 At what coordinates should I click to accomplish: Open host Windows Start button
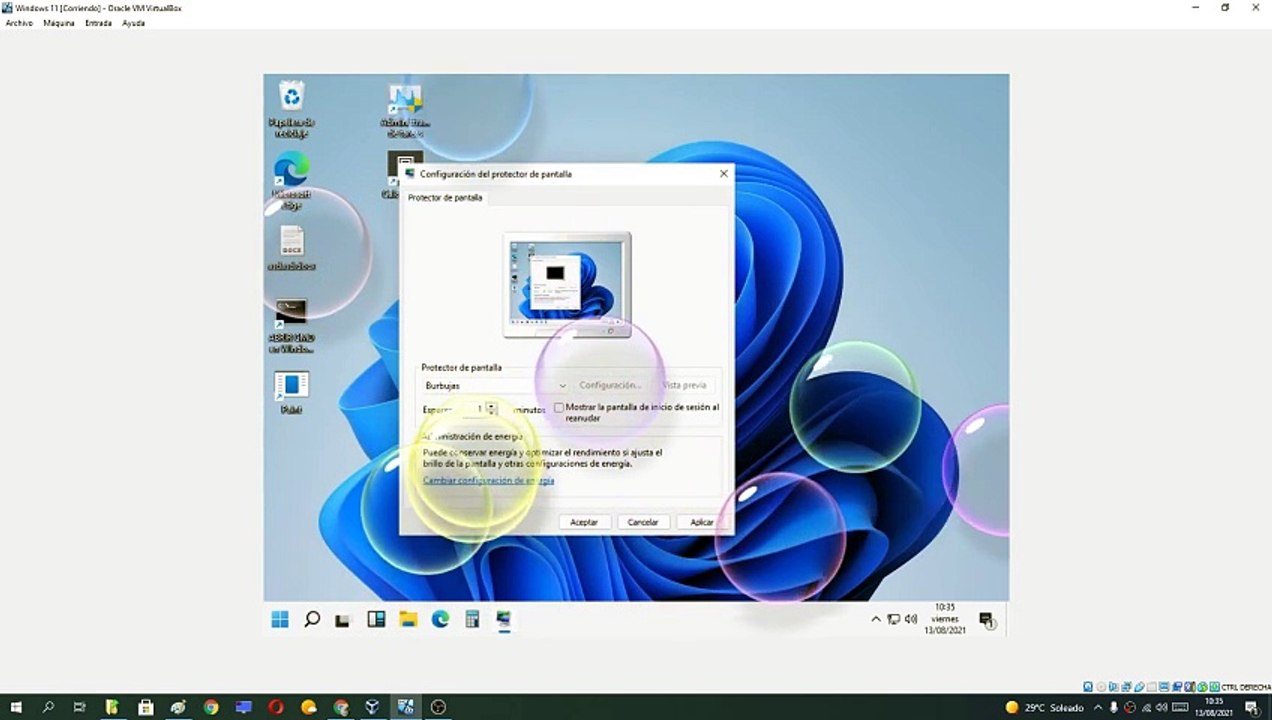click(15, 707)
